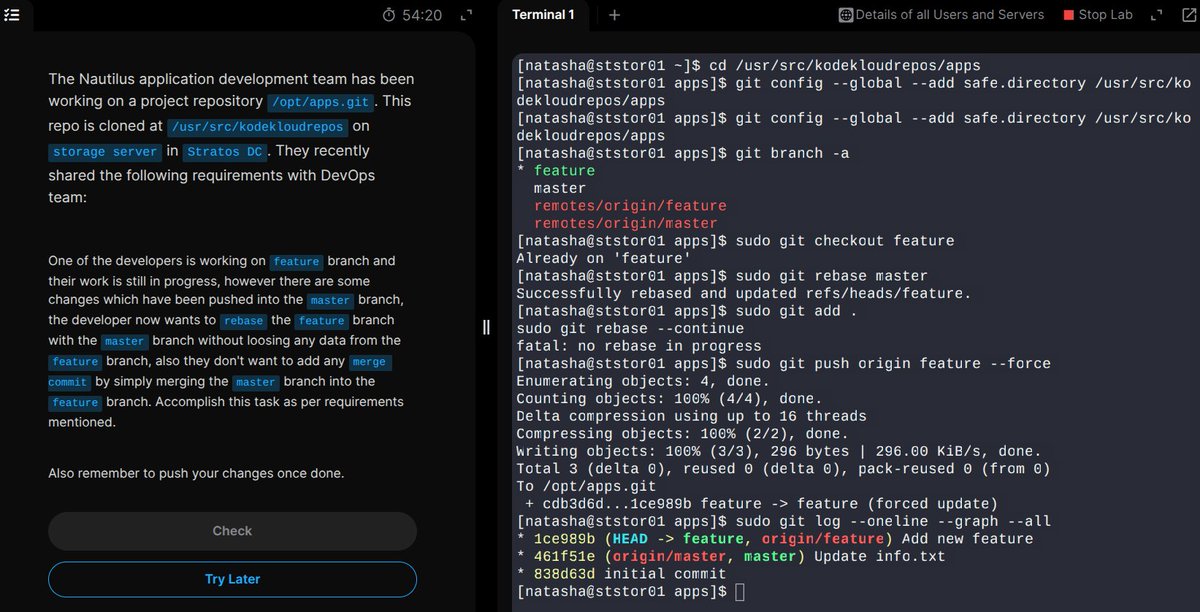Click 'Also remember to push your changes' text

point(196,473)
